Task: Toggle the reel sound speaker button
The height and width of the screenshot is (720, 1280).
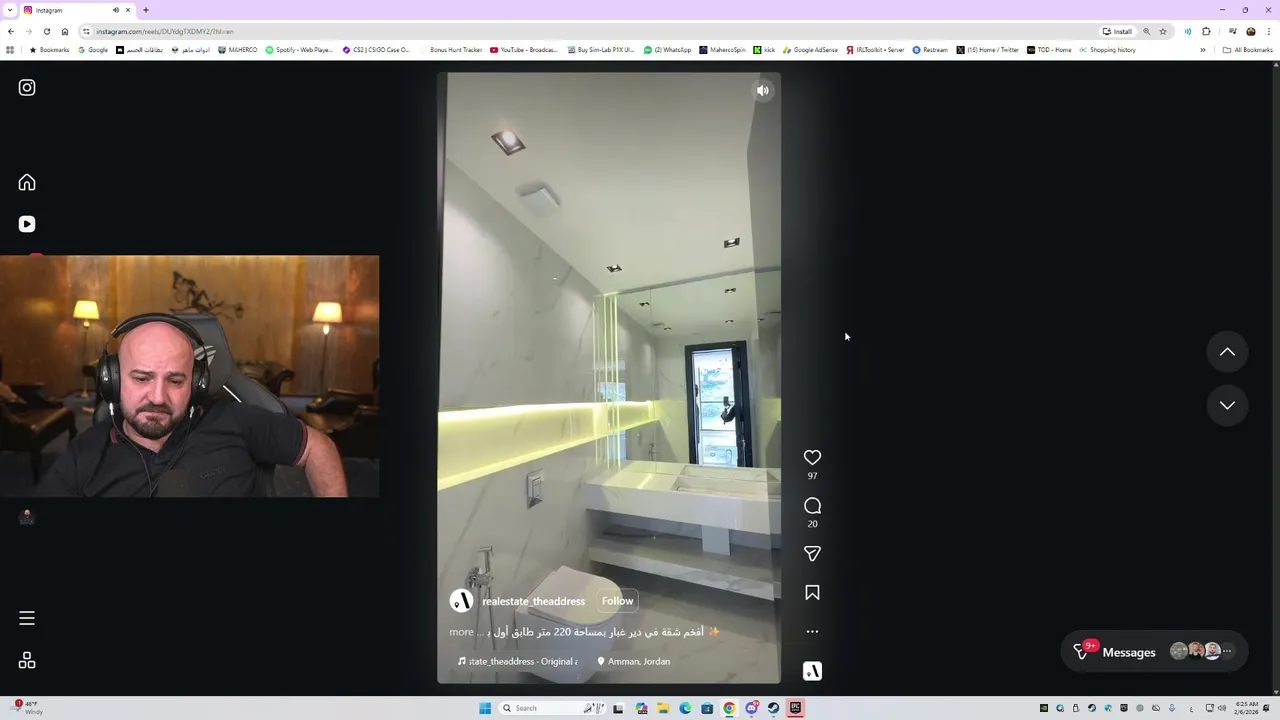Action: [x=763, y=90]
